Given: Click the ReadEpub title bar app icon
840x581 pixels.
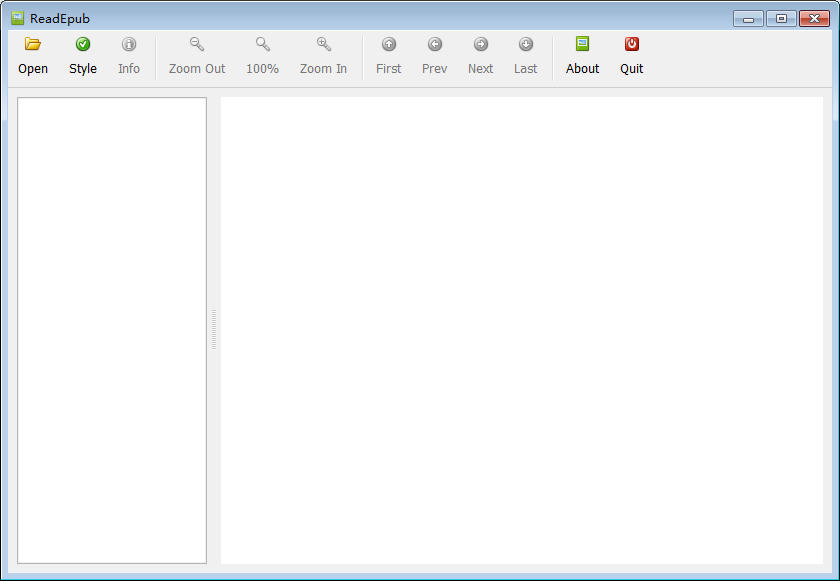Looking at the screenshot, I should (x=18, y=18).
